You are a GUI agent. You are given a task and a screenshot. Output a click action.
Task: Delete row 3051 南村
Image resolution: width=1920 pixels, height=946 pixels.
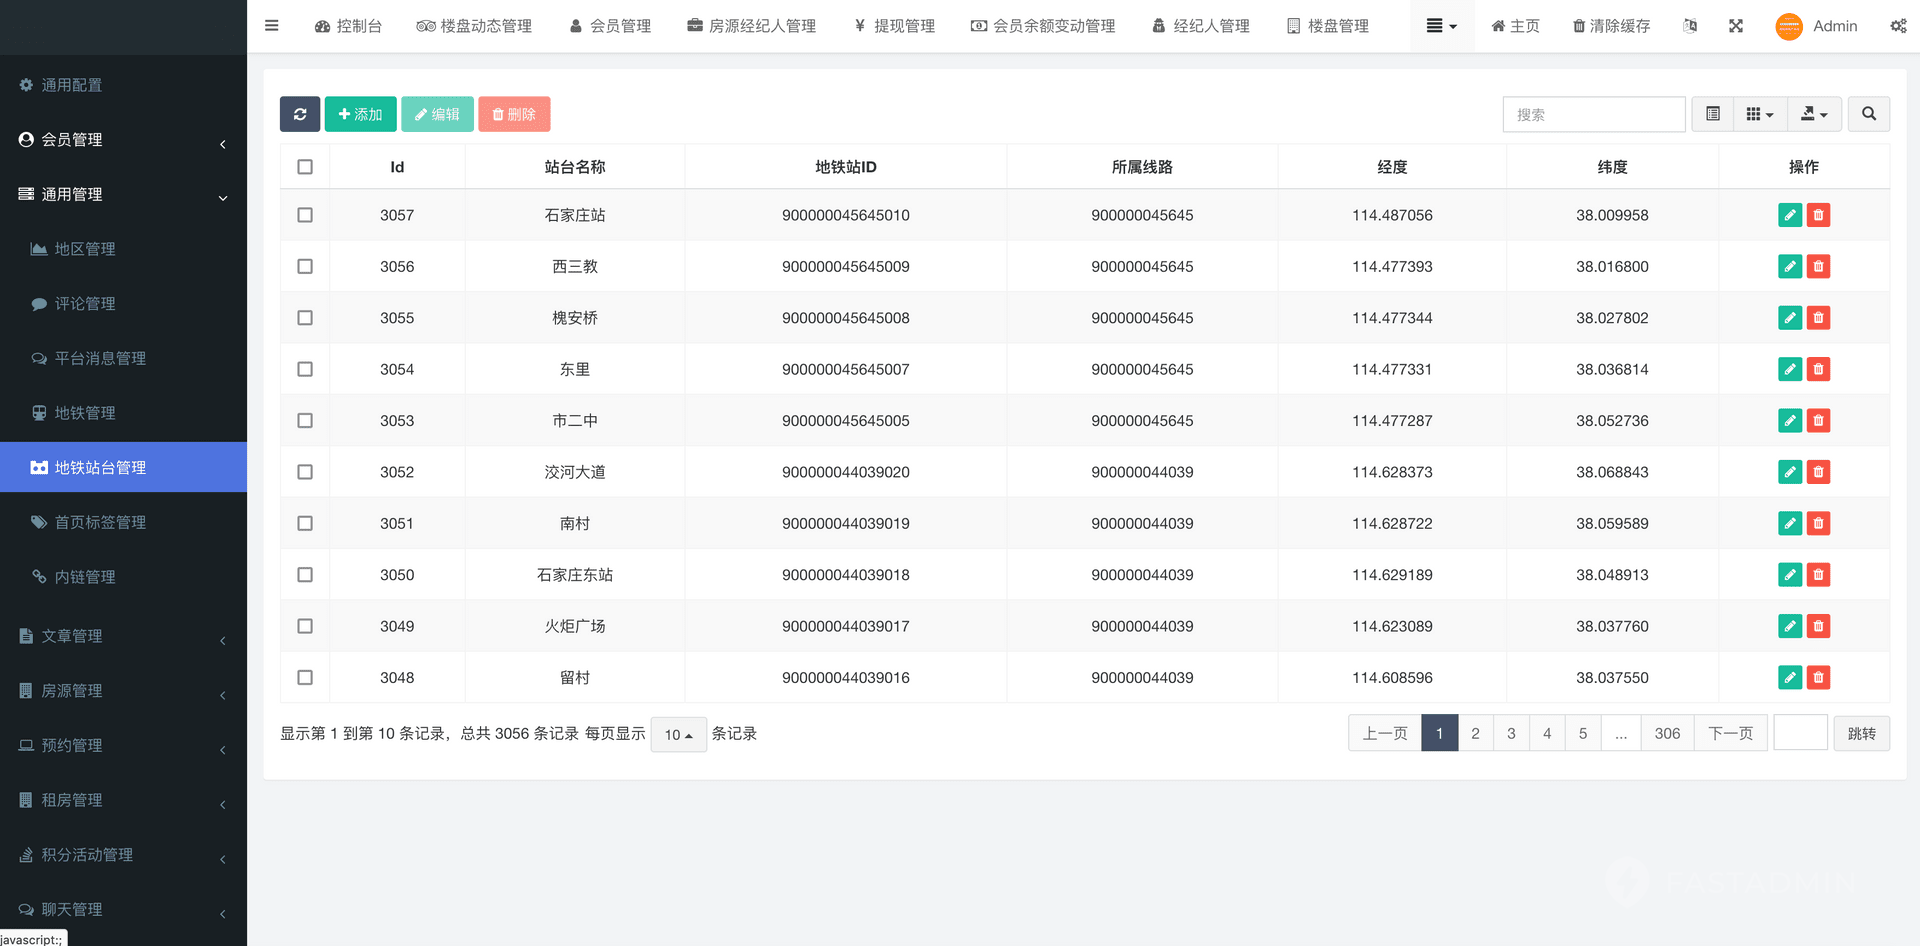pyautogui.click(x=1818, y=523)
